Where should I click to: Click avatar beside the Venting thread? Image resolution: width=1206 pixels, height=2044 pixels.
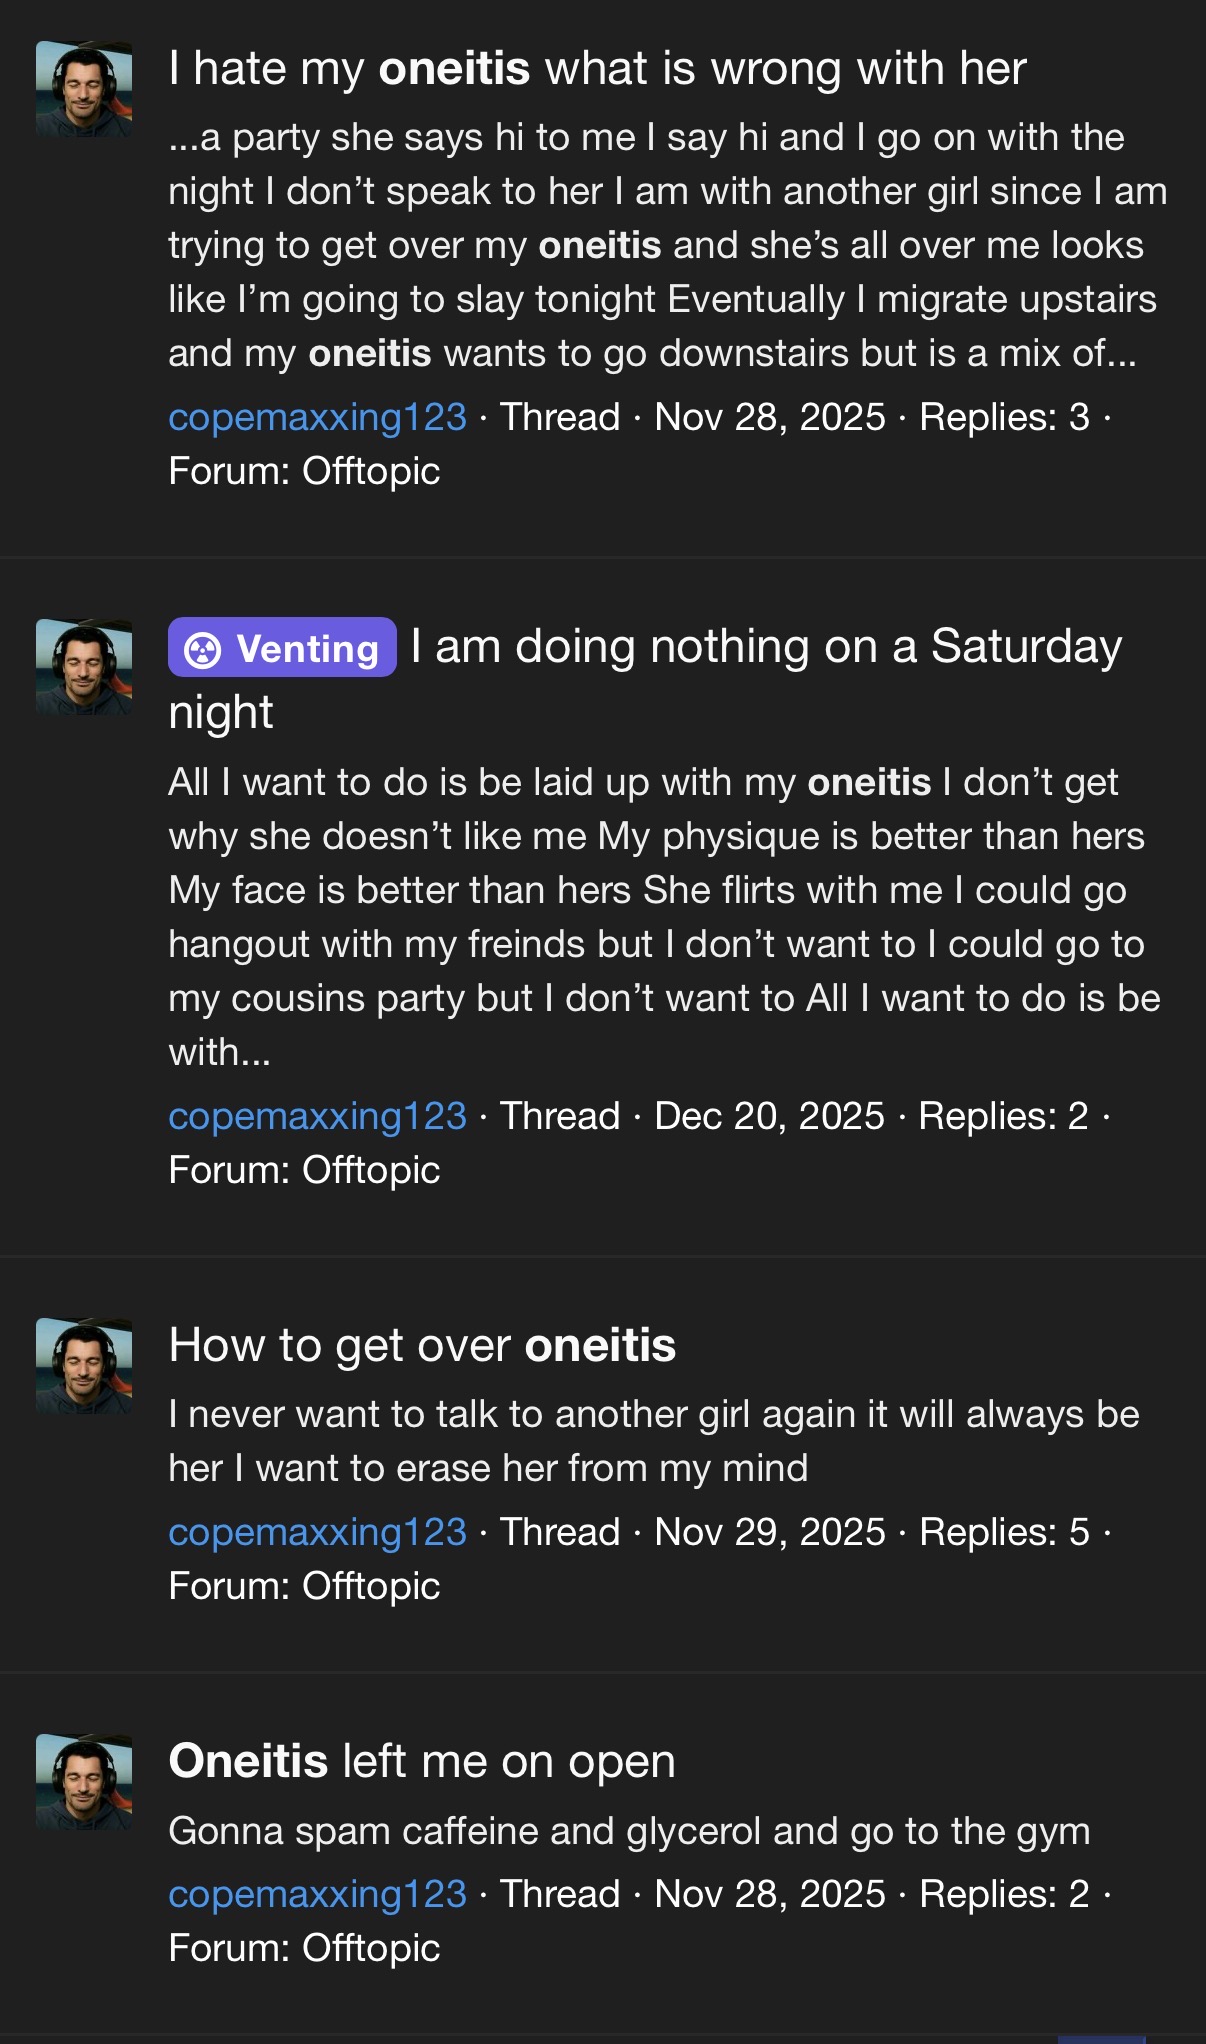coord(84,666)
